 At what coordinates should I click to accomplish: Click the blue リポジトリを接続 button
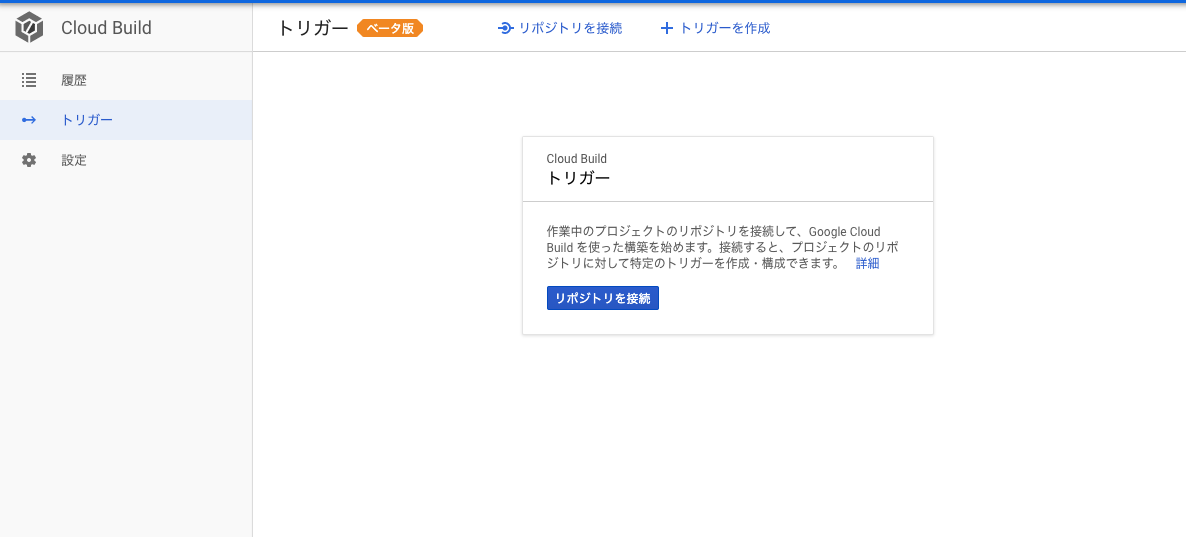point(603,298)
